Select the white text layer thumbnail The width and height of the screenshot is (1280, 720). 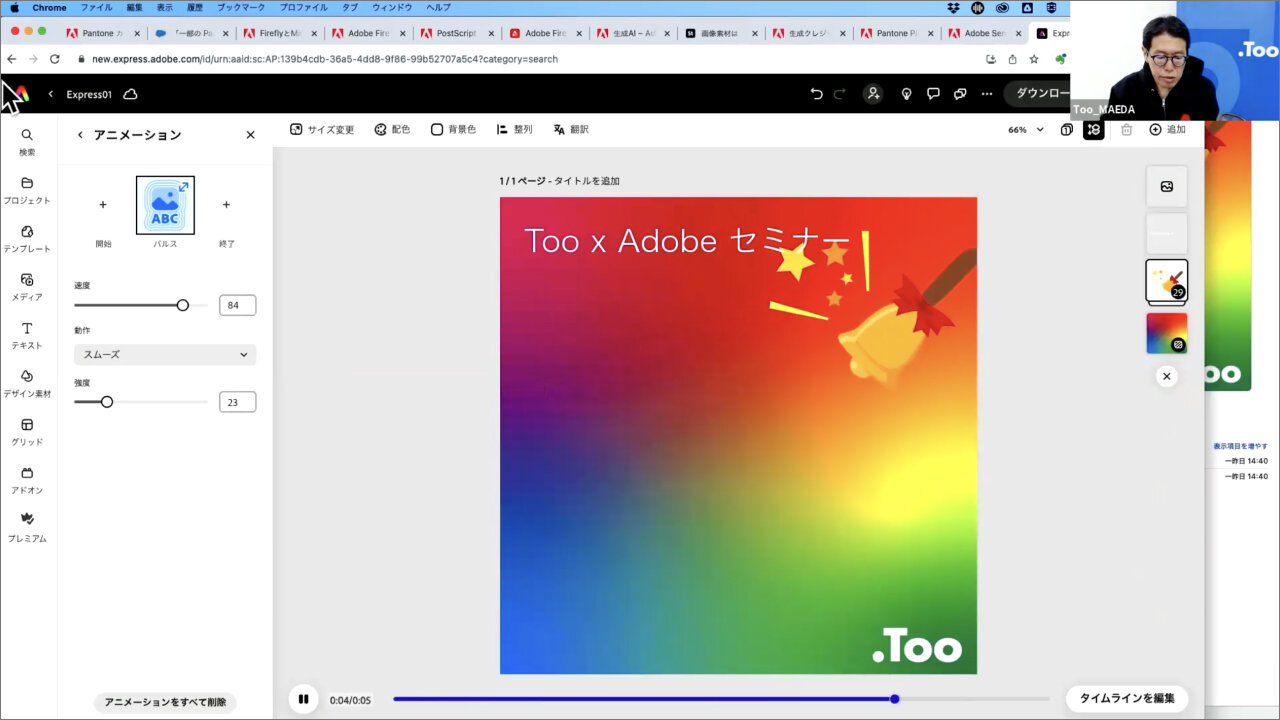1167,233
